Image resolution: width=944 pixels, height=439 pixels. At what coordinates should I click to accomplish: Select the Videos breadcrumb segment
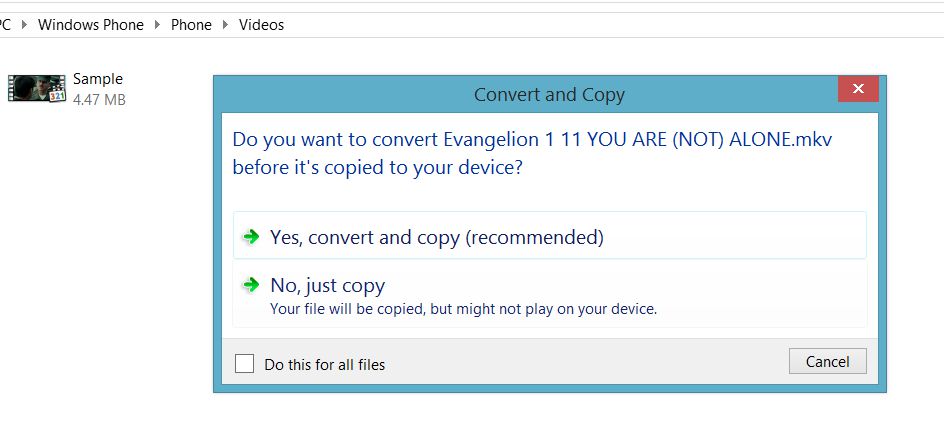261,25
